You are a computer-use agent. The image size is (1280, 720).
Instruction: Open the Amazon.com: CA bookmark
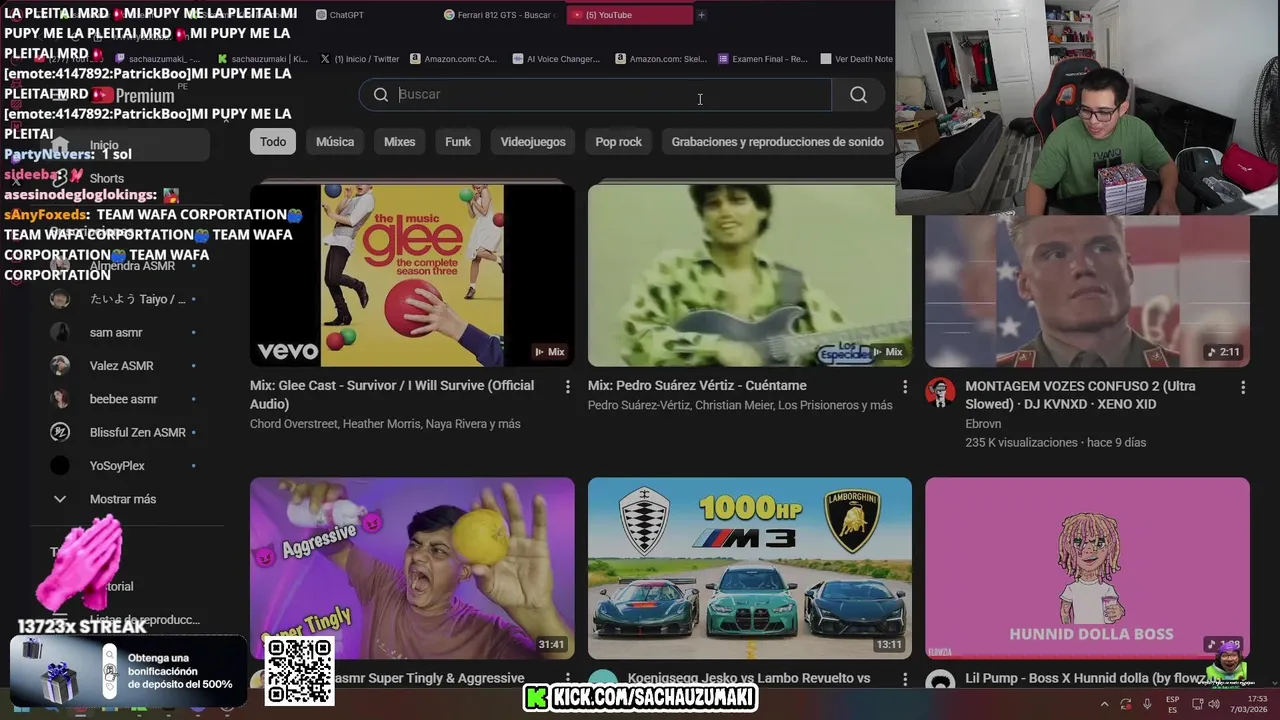click(453, 59)
